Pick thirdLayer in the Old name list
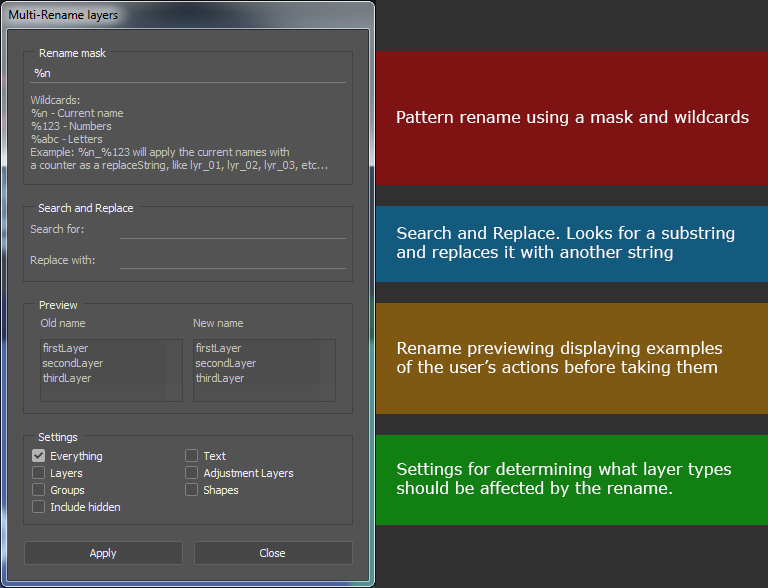The height and width of the screenshot is (588, 768). 67,378
